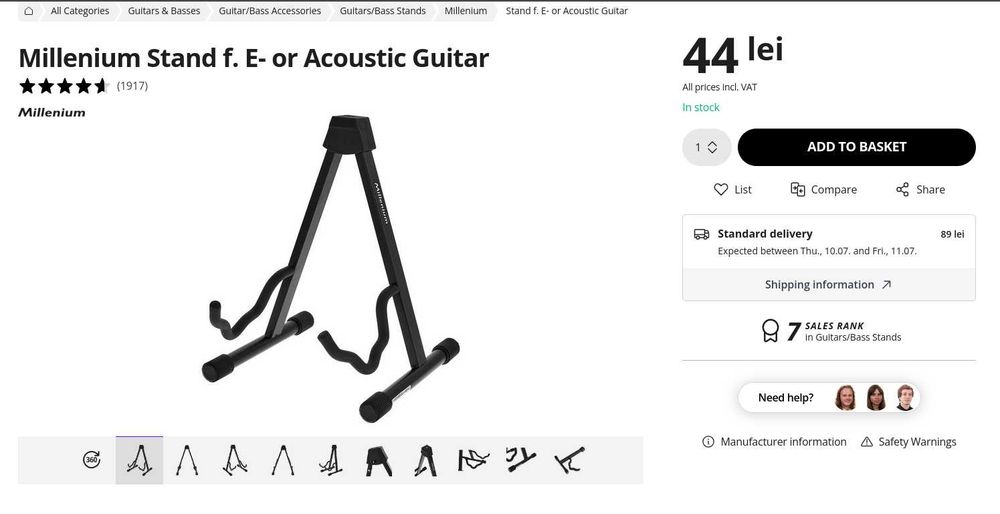Click the sales rank ribbon badge
Screen dimensions: 1000x514
(770, 331)
